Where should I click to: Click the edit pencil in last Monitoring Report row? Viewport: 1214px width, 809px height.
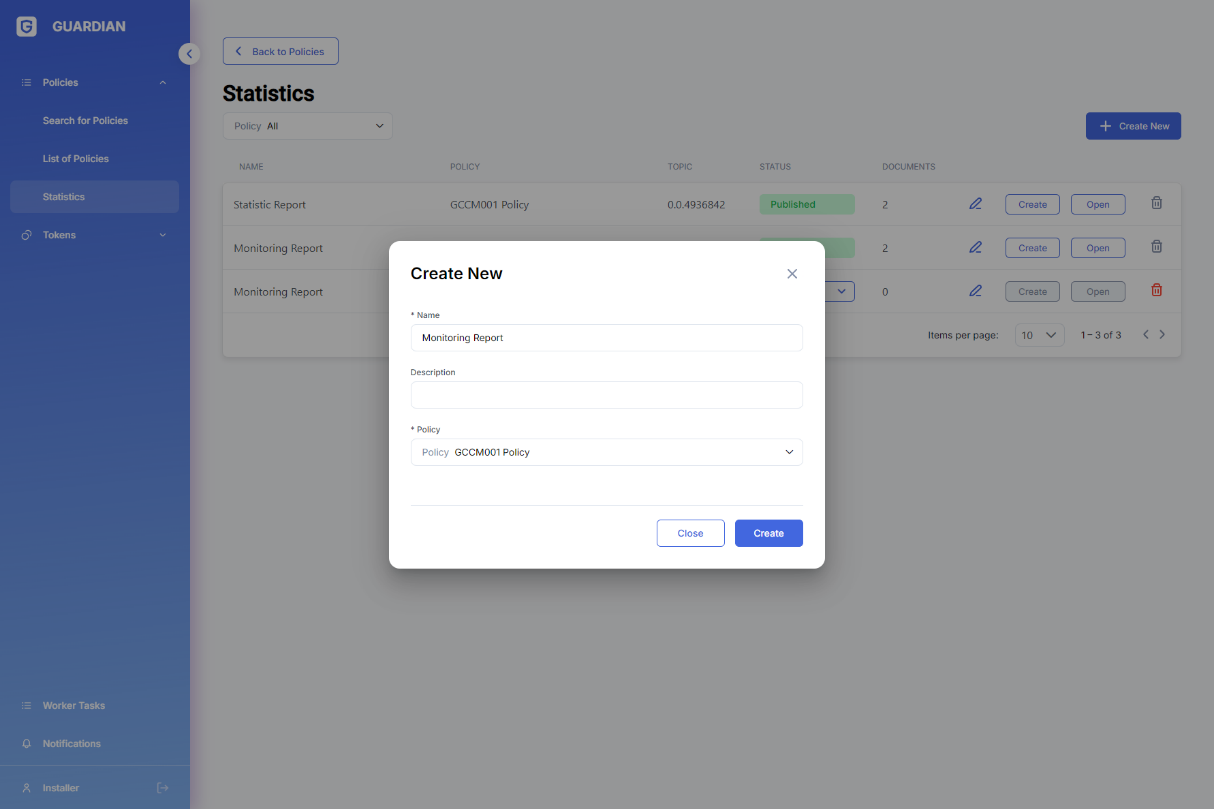point(975,291)
